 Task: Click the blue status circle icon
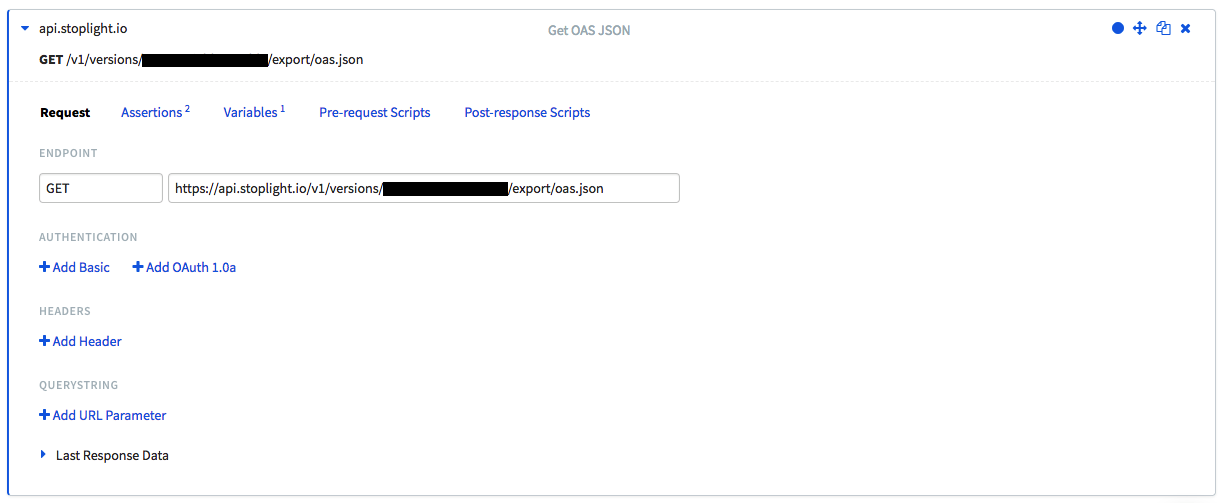pos(1118,29)
